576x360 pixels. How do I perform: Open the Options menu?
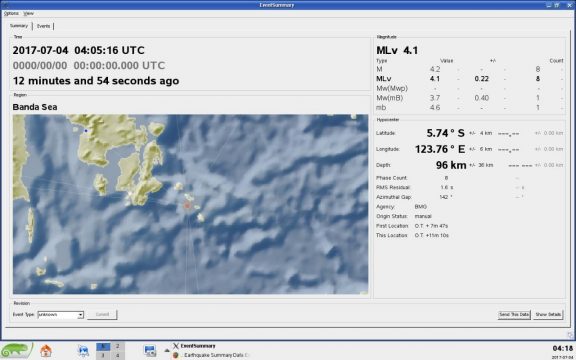[x=11, y=13]
